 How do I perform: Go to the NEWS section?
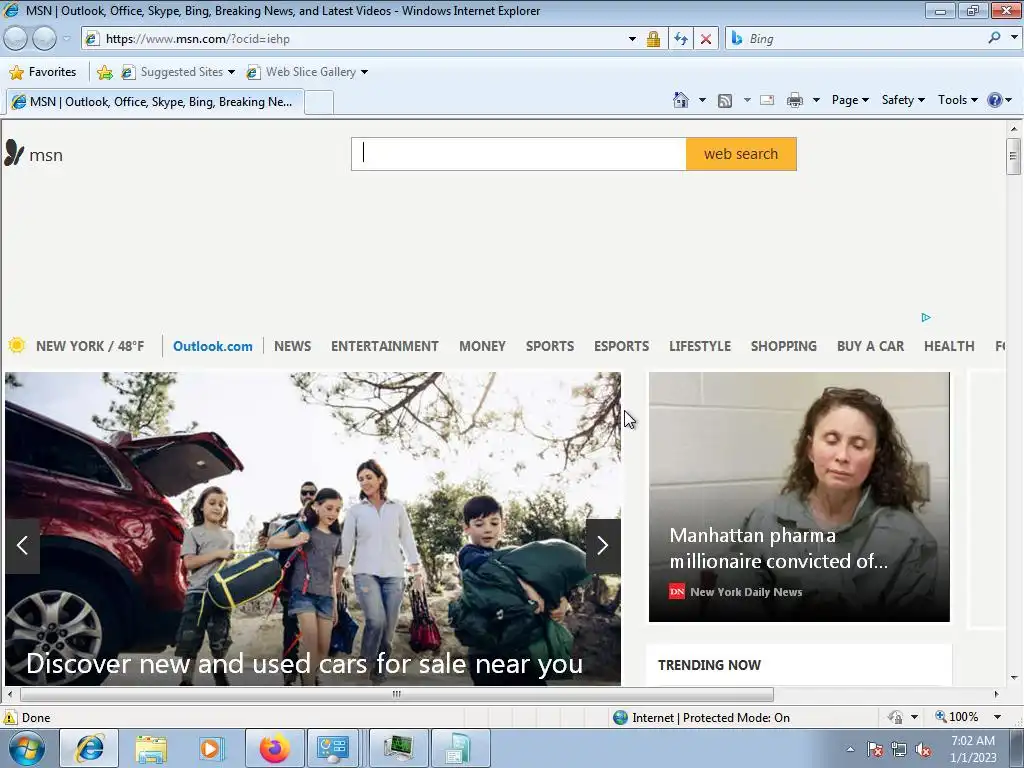(x=292, y=346)
